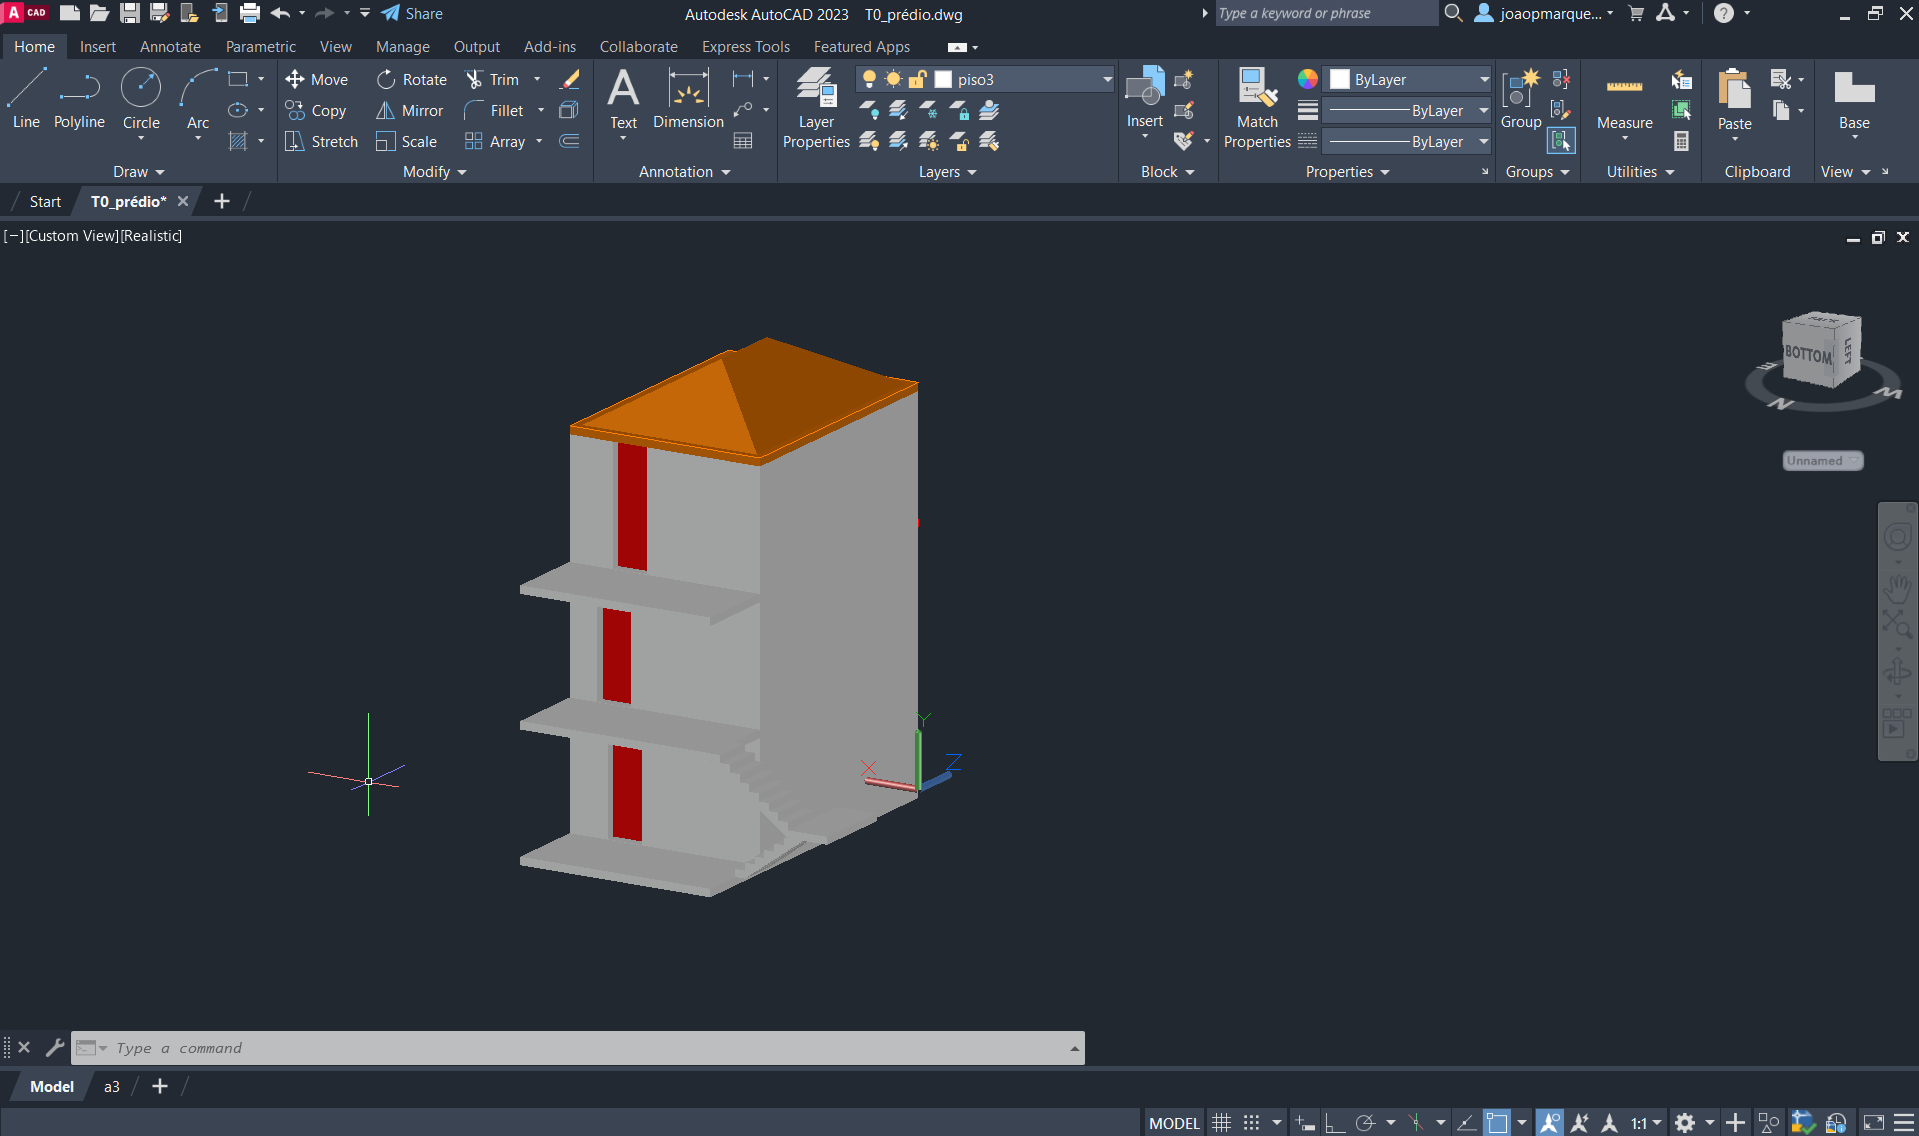
Task: Toggle layer on/off lightbulb for piso3
Action: (x=869, y=80)
